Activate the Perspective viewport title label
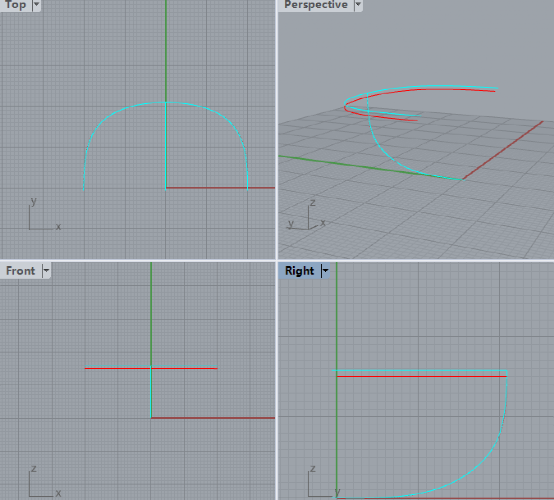Image resolution: width=554 pixels, height=500 pixels. 316,5
